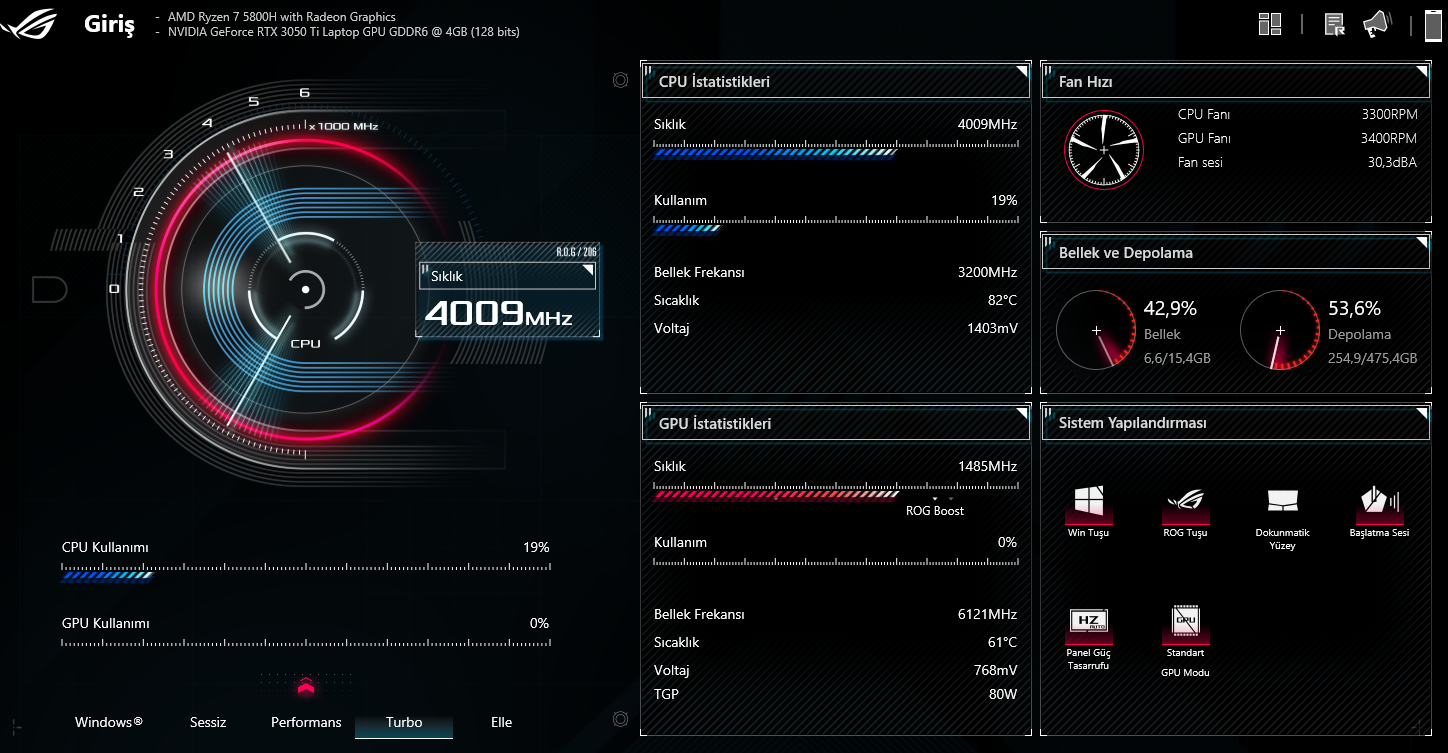Open the gear icon beside the TGP row
Viewport: 1448px width, 753px height.
pyautogui.click(x=620, y=719)
